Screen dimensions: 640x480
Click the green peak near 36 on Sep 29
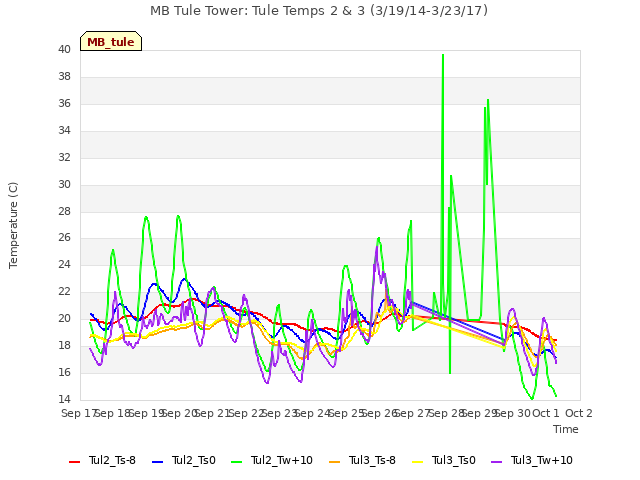pyautogui.click(x=488, y=100)
